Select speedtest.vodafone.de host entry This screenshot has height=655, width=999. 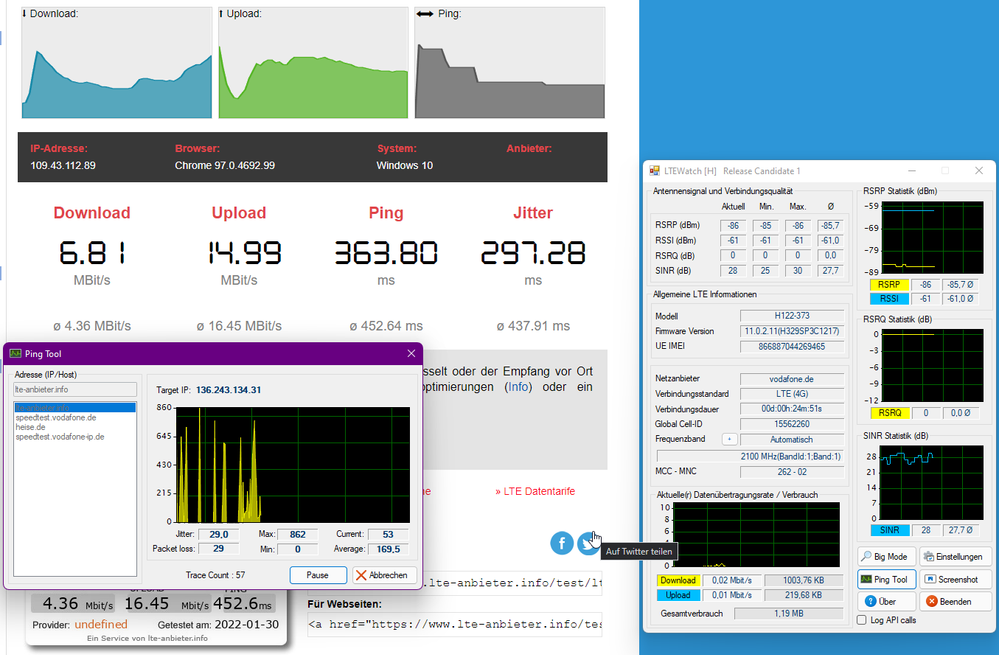point(56,418)
